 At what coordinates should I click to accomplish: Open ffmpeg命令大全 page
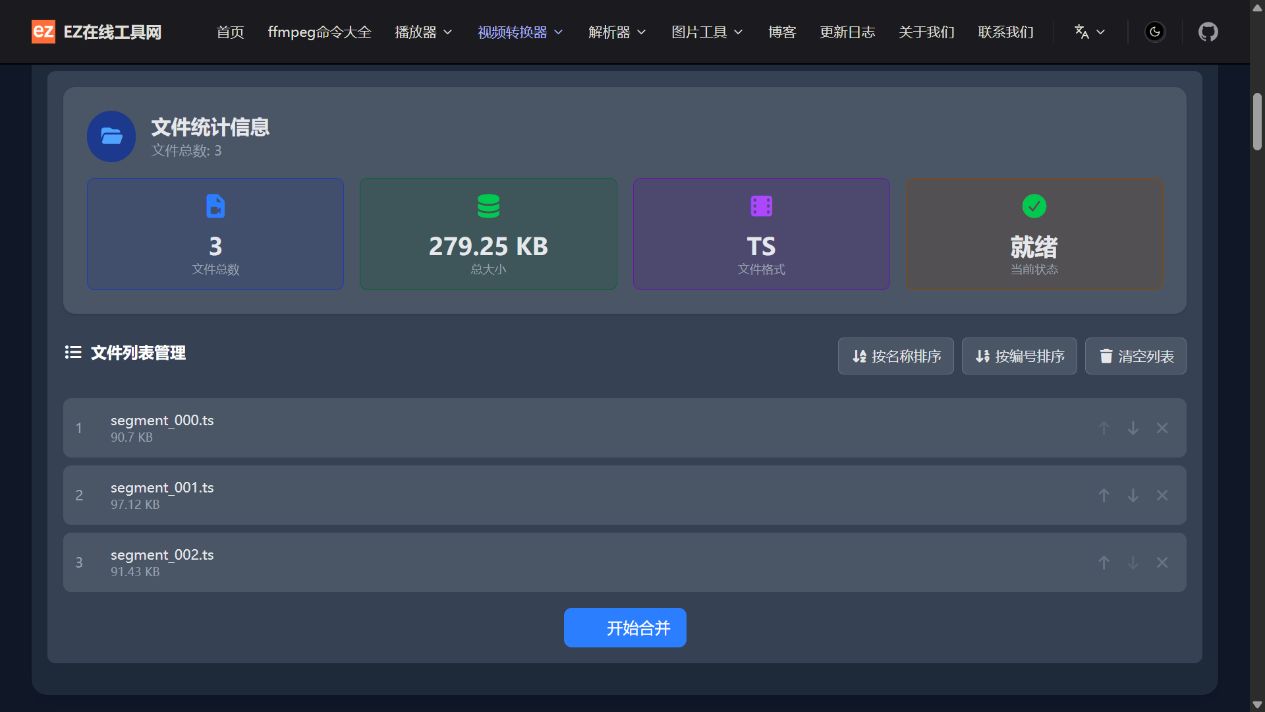320,32
